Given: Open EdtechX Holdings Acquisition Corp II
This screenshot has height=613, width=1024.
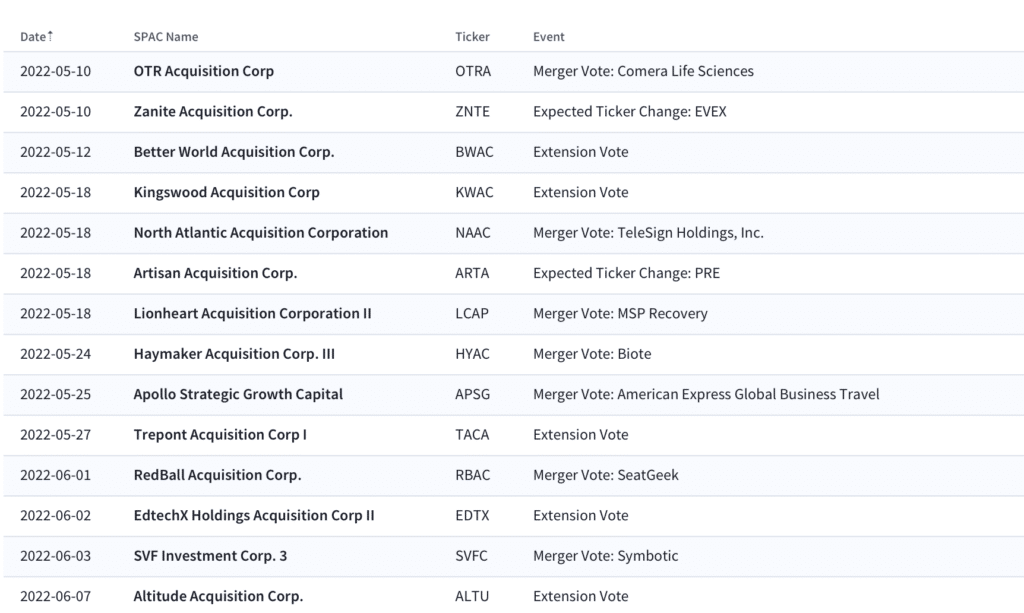Looking at the screenshot, I should (254, 516).
